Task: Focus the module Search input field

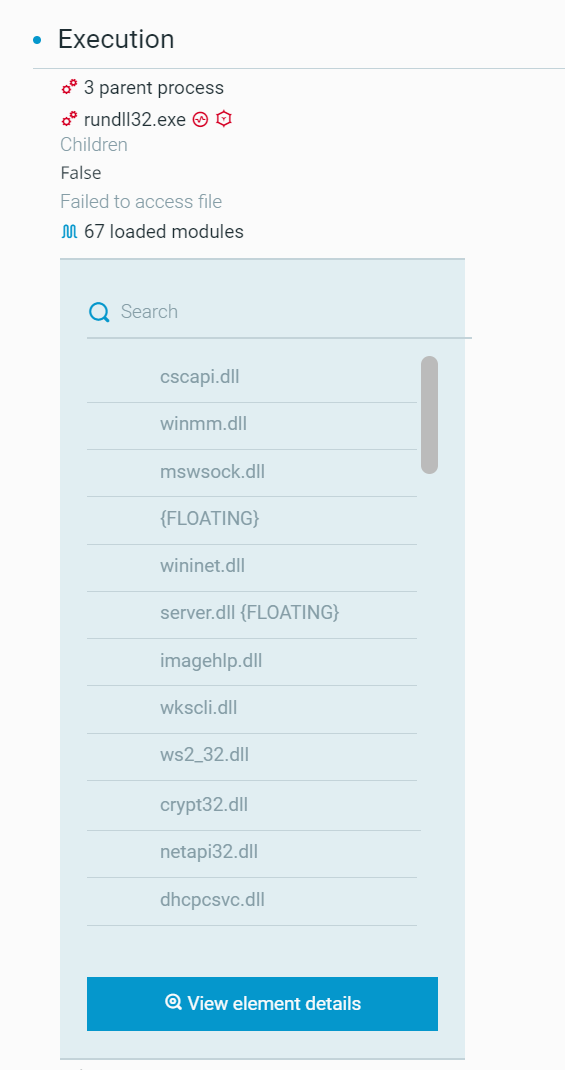Action: tap(279, 312)
